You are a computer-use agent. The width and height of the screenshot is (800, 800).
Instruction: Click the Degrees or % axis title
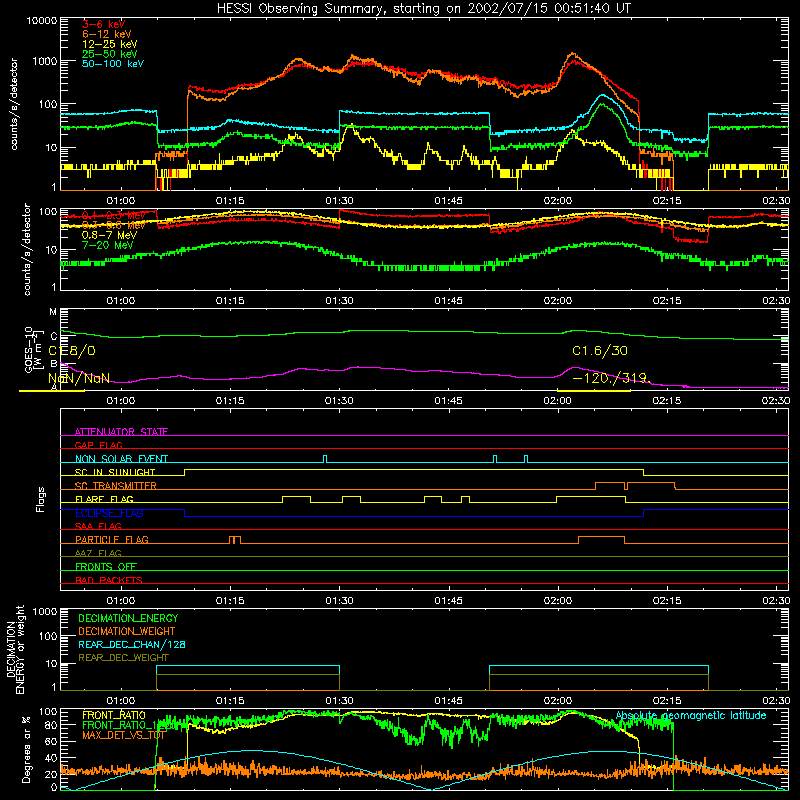26,749
